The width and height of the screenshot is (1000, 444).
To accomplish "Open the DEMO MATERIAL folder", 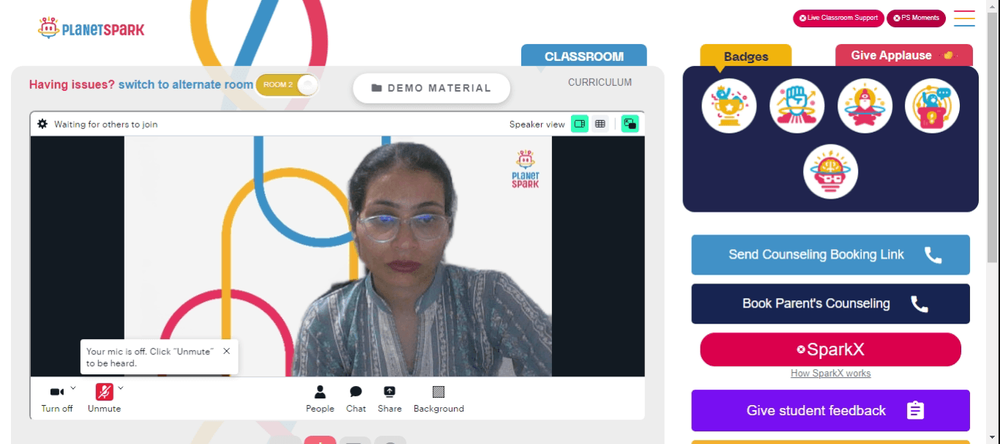I will click(x=431, y=88).
